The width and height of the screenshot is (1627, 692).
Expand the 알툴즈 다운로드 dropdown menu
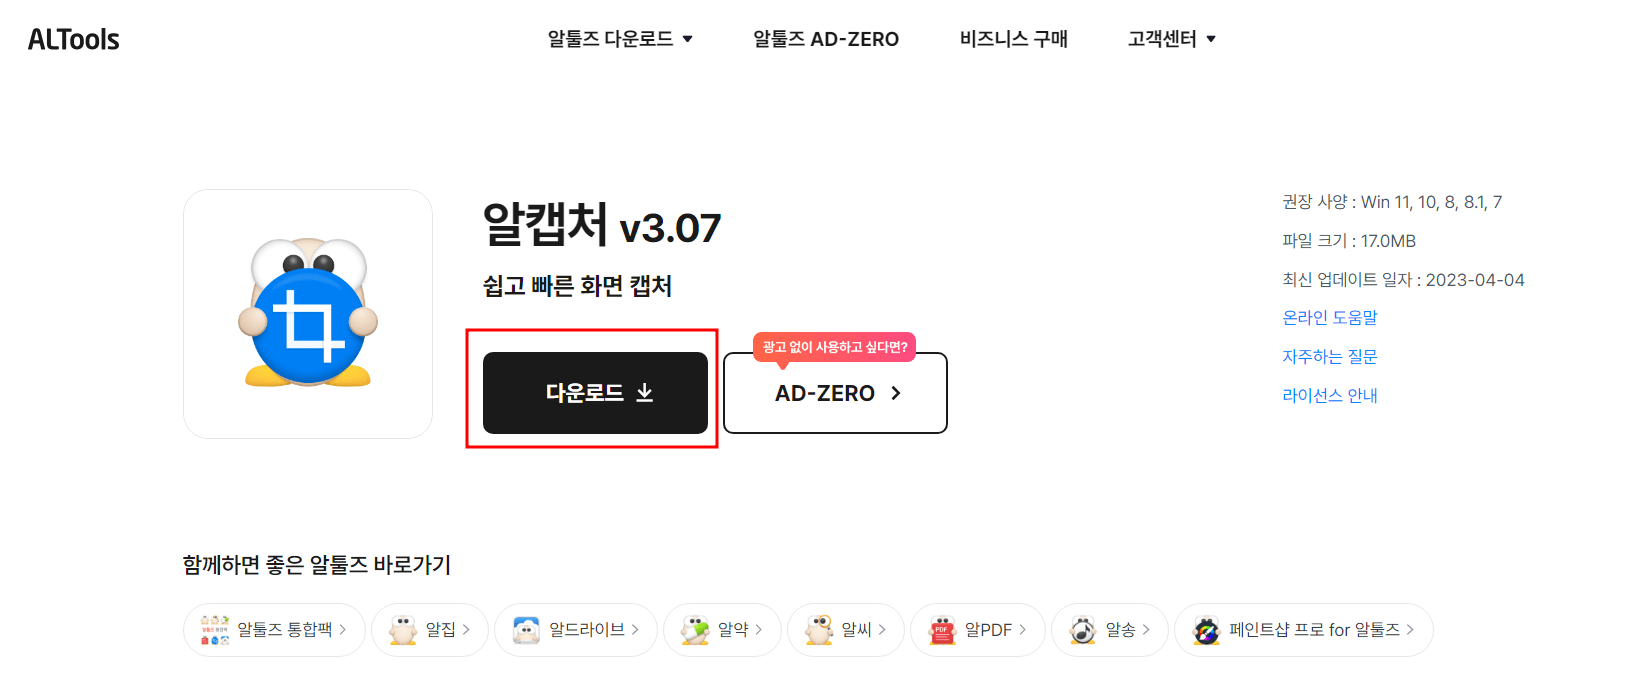click(x=619, y=38)
